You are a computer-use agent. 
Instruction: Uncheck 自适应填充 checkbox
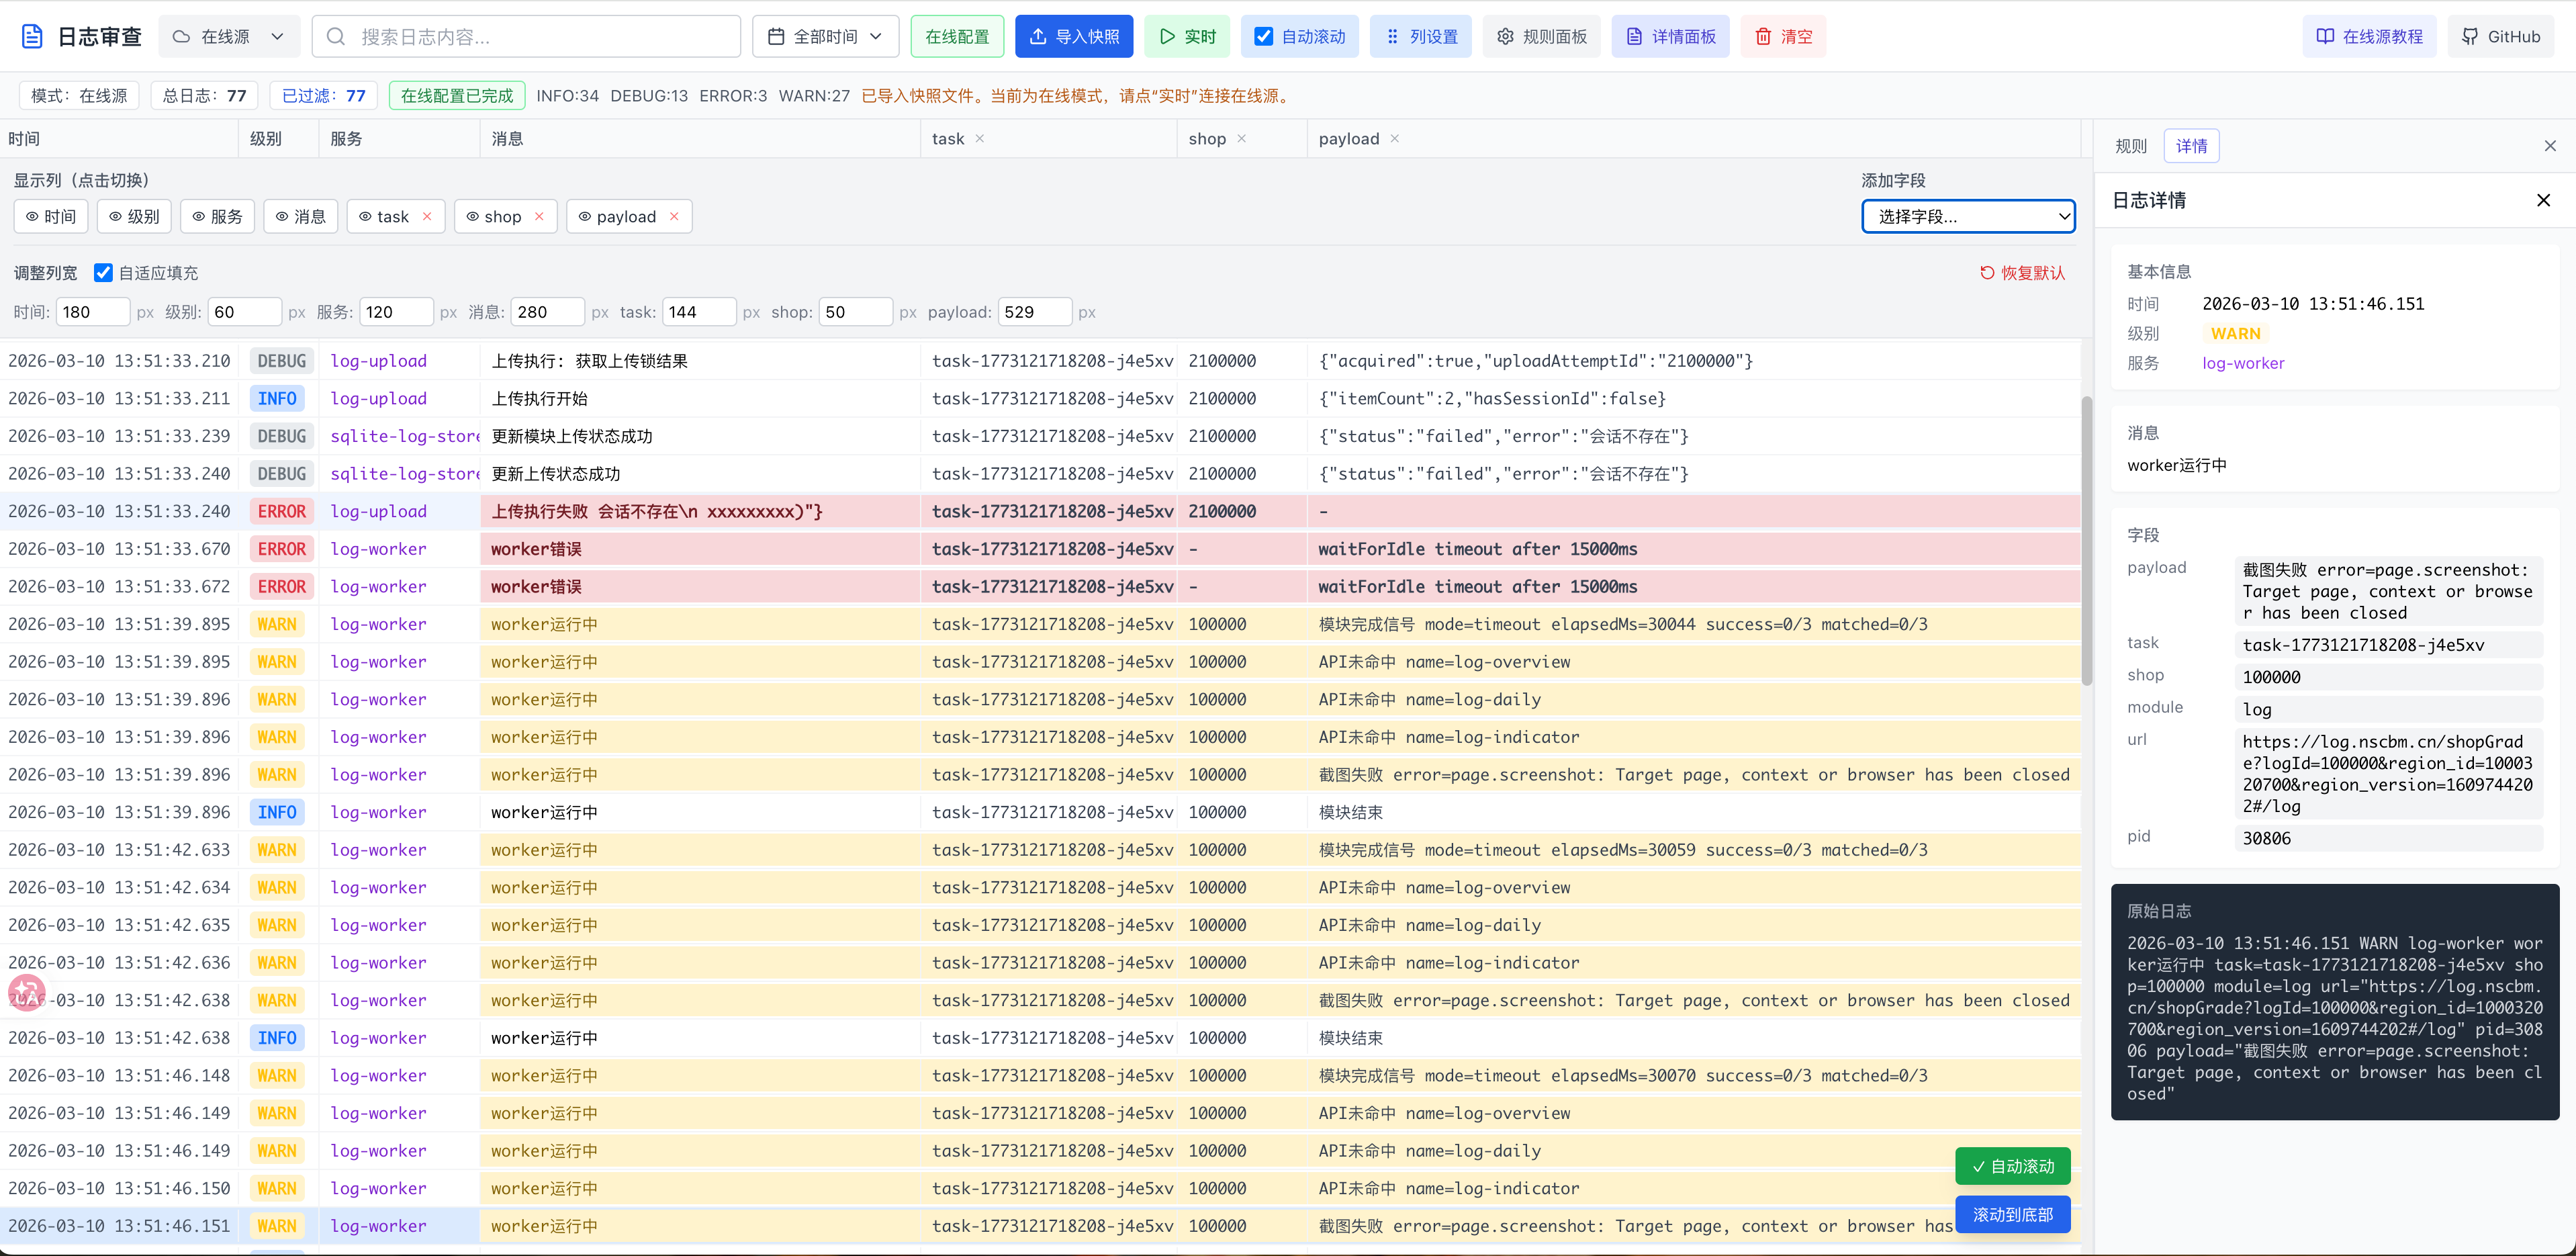[103, 273]
